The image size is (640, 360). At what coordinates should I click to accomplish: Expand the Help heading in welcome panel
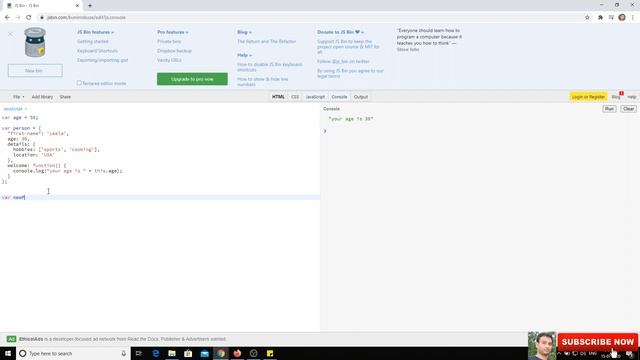[244, 55]
